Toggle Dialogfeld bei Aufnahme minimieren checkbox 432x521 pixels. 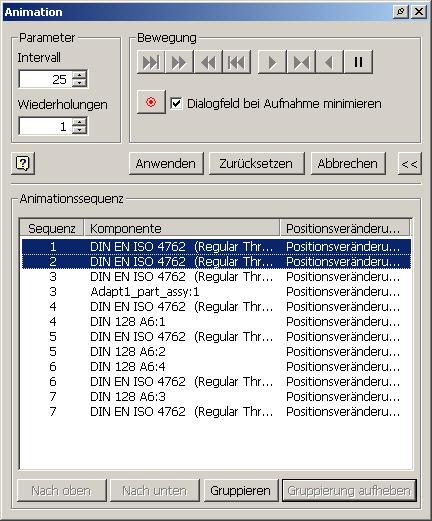tap(176, 103)
